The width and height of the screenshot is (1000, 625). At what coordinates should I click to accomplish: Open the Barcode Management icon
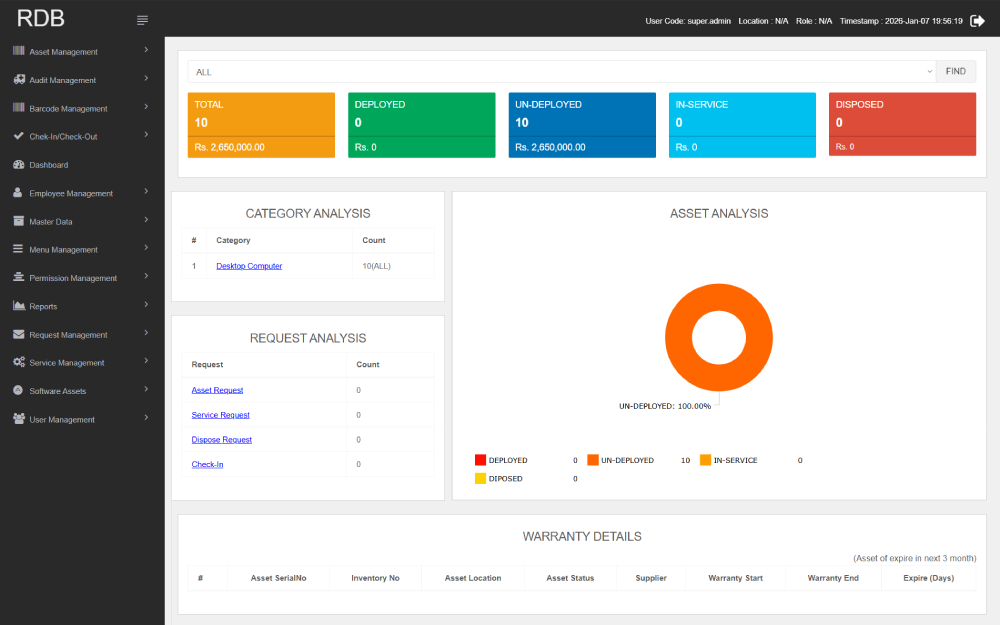20,108
